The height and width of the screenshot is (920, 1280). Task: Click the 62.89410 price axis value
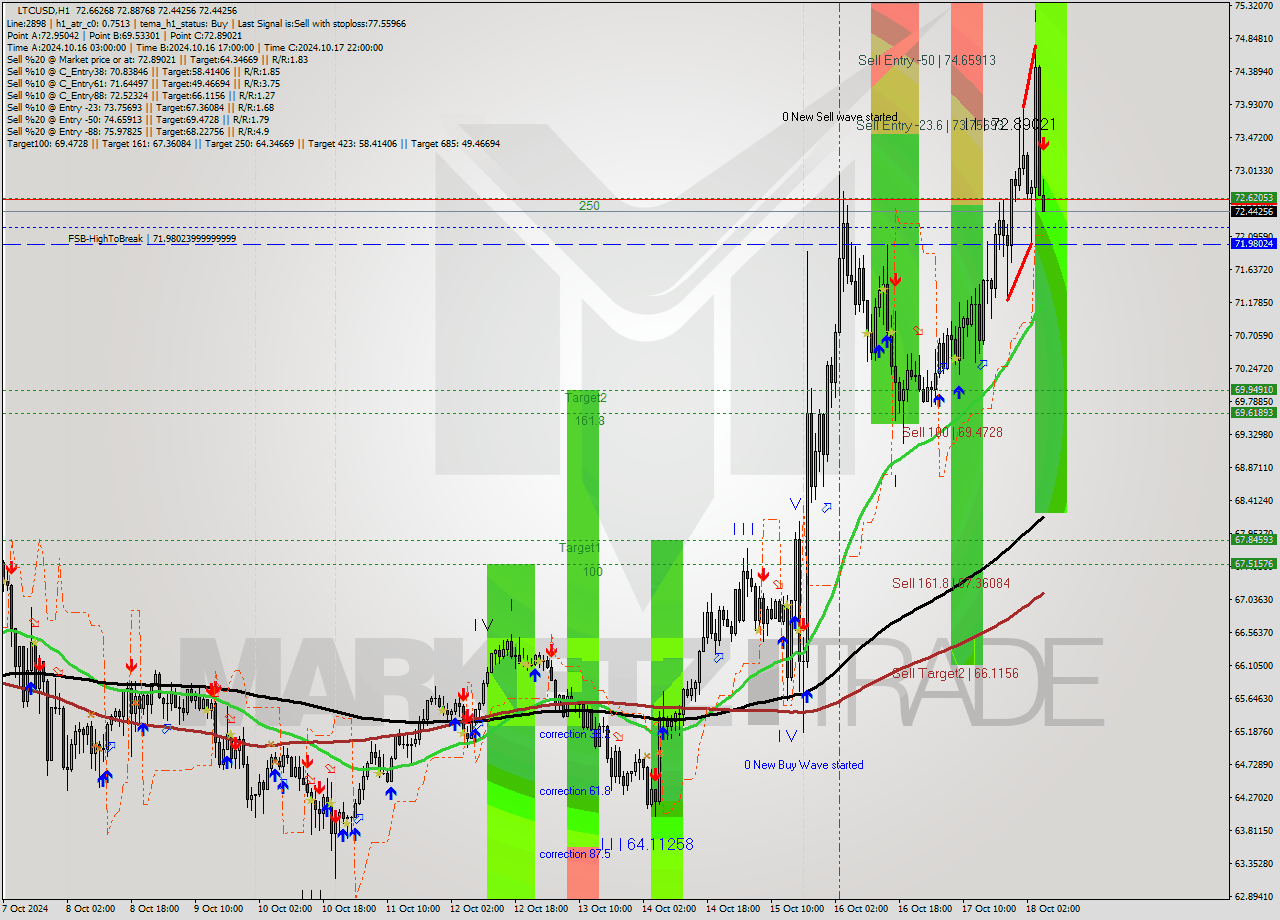pos(1254,896)
